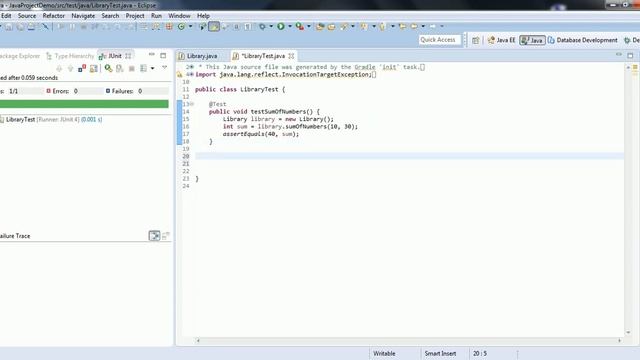Expand the folded header comment at line 2
640x360 pixels.
pyautogui.click(x=191, y=67)
